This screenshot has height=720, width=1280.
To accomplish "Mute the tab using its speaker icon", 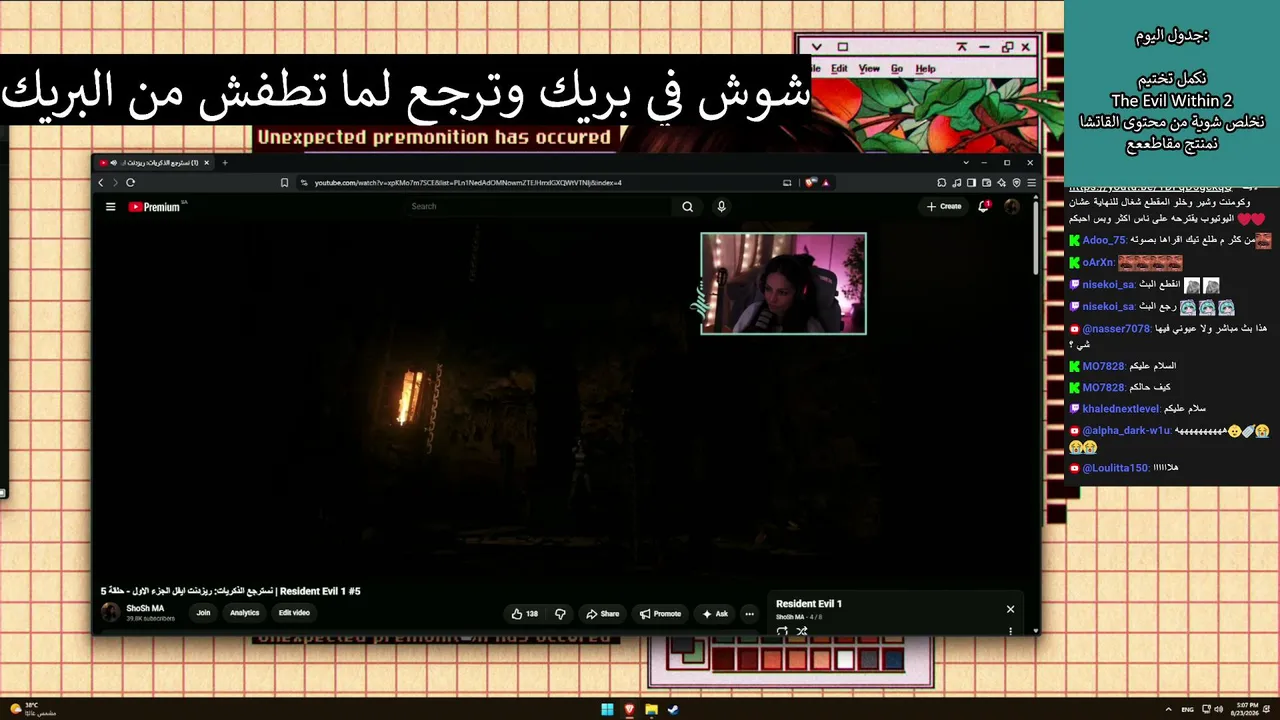I will pos(113,163).
